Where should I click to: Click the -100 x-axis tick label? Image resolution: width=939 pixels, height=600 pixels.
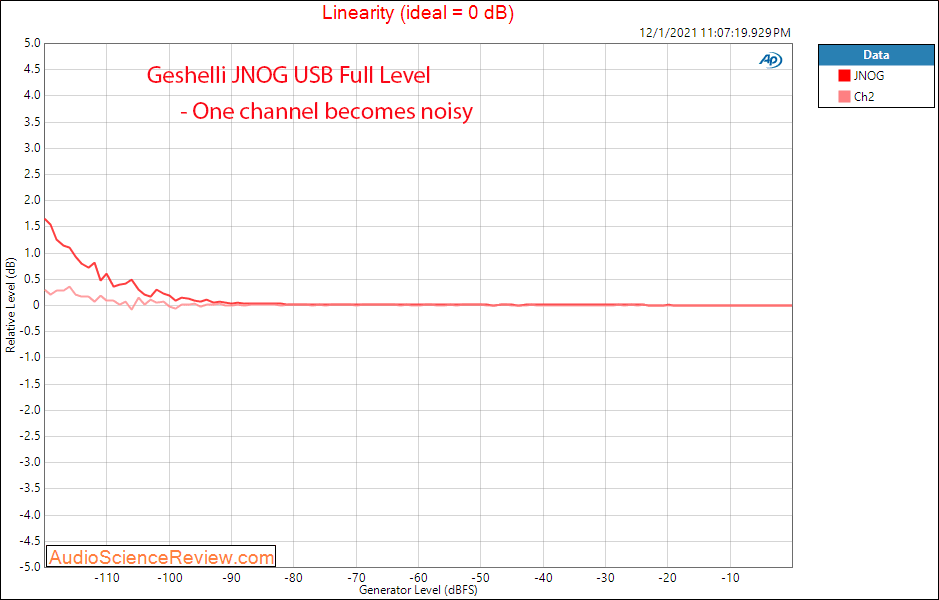pos(169,578)
